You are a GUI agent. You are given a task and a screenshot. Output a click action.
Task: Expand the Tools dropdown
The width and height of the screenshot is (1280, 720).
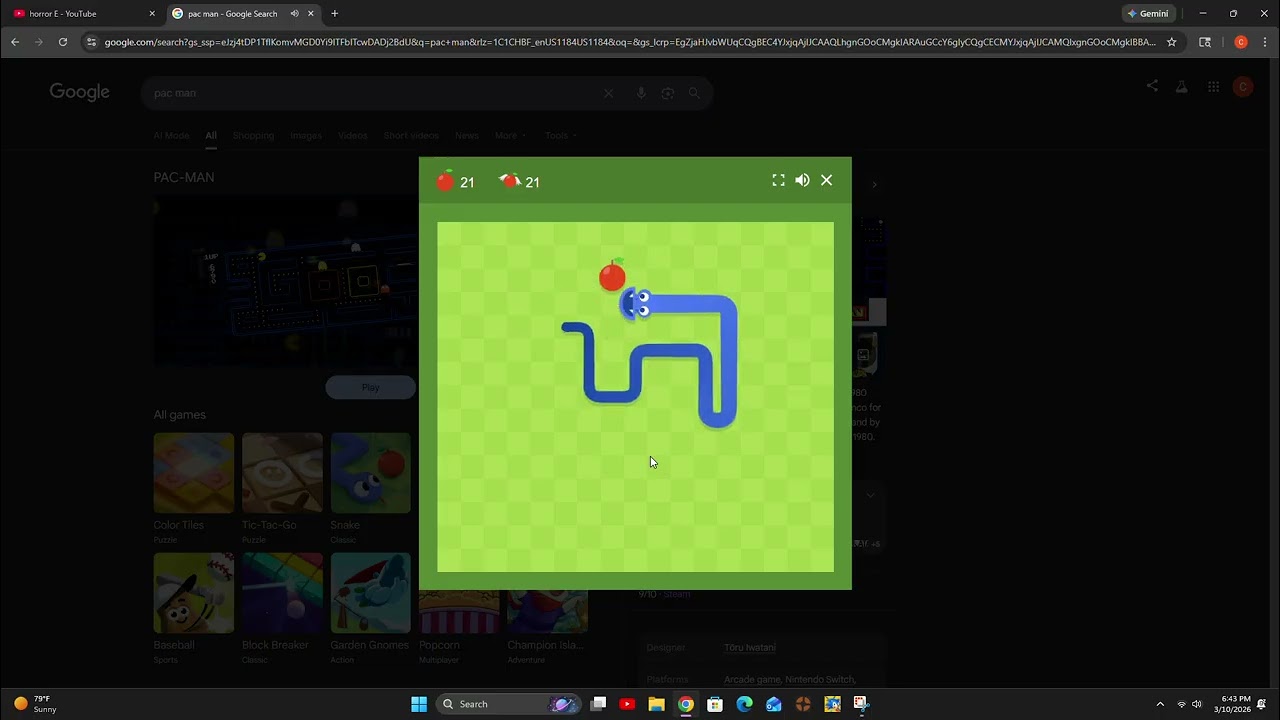tap(560, 135)
